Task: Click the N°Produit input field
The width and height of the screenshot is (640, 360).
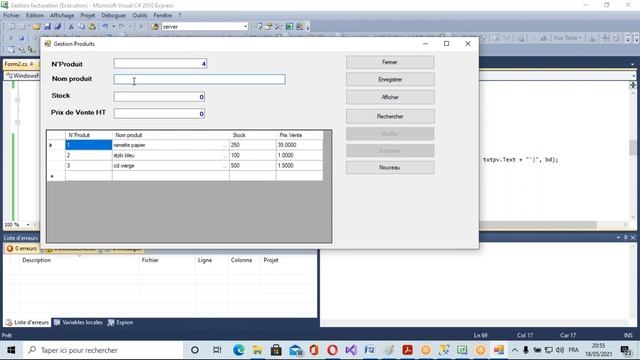Action: 160,63
